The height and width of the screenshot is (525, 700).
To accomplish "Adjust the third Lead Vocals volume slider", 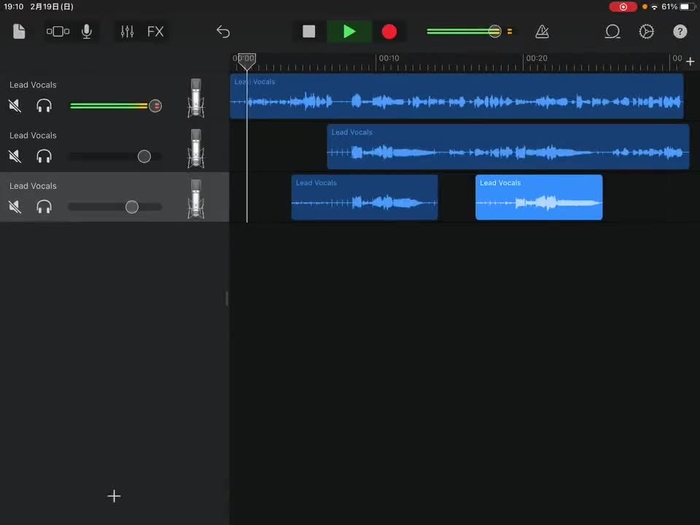I will 132,207.
